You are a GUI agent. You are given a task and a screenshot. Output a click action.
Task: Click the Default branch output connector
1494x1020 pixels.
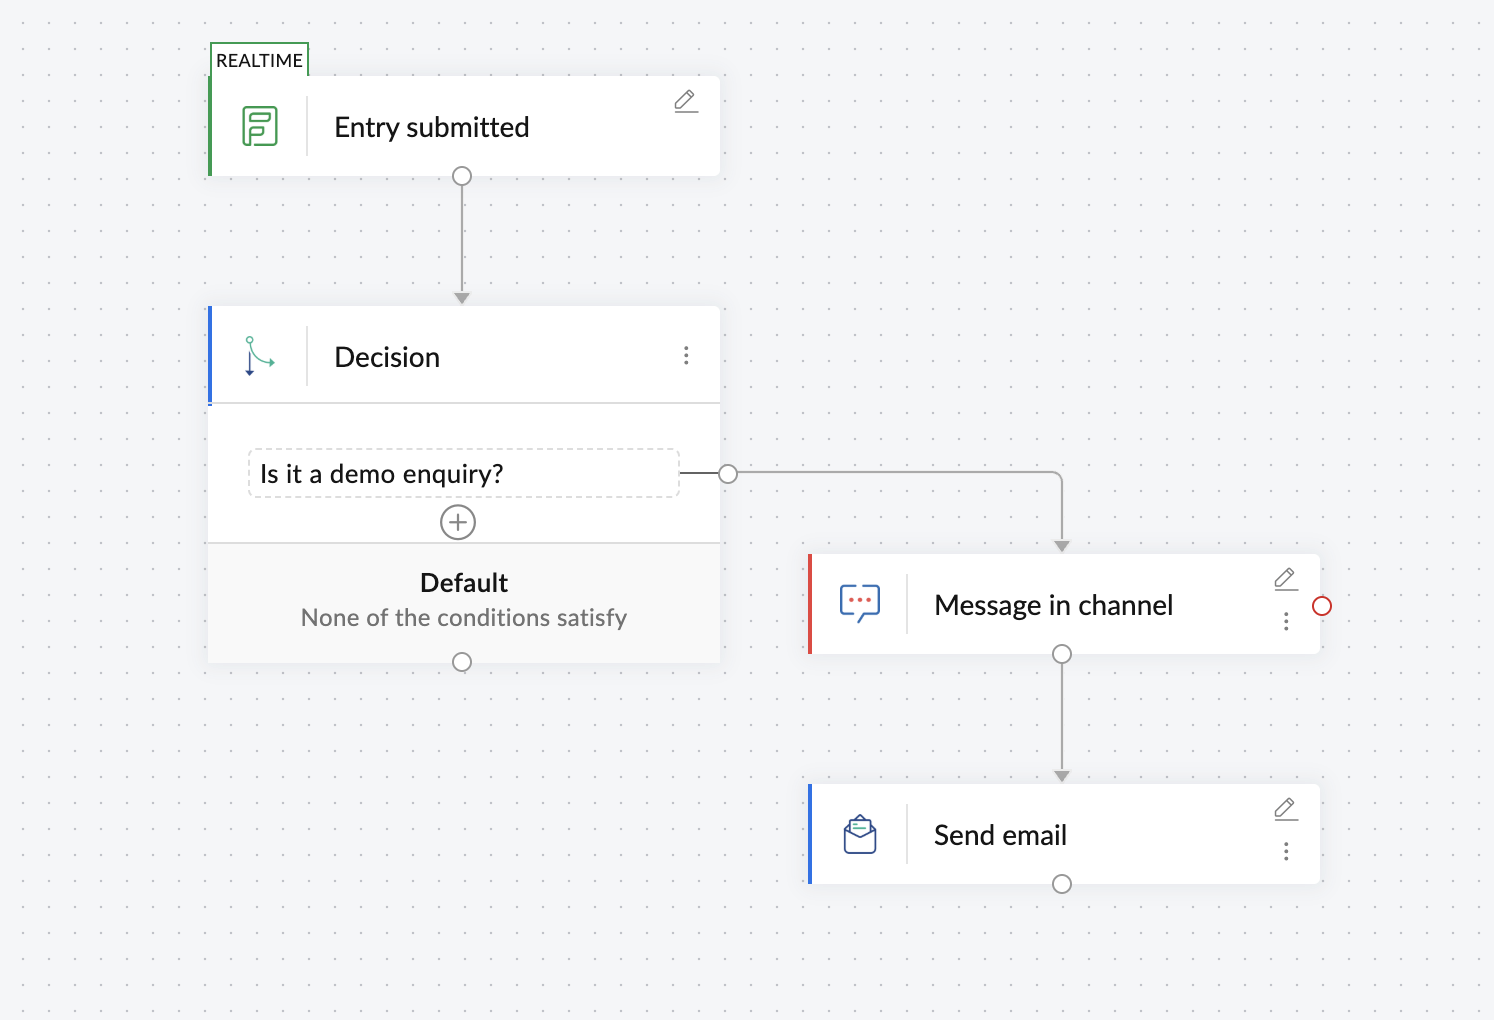pyautogui.click(x=462, y=662)
